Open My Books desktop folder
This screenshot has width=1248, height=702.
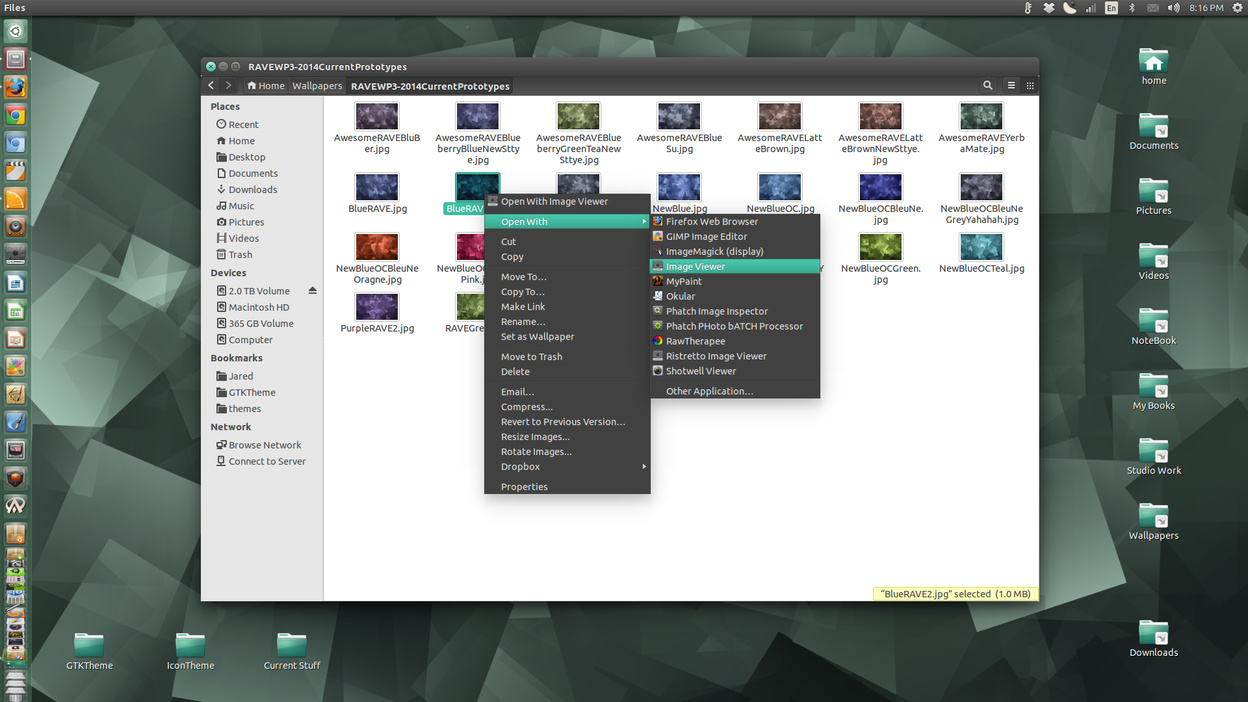(1154, 386)
